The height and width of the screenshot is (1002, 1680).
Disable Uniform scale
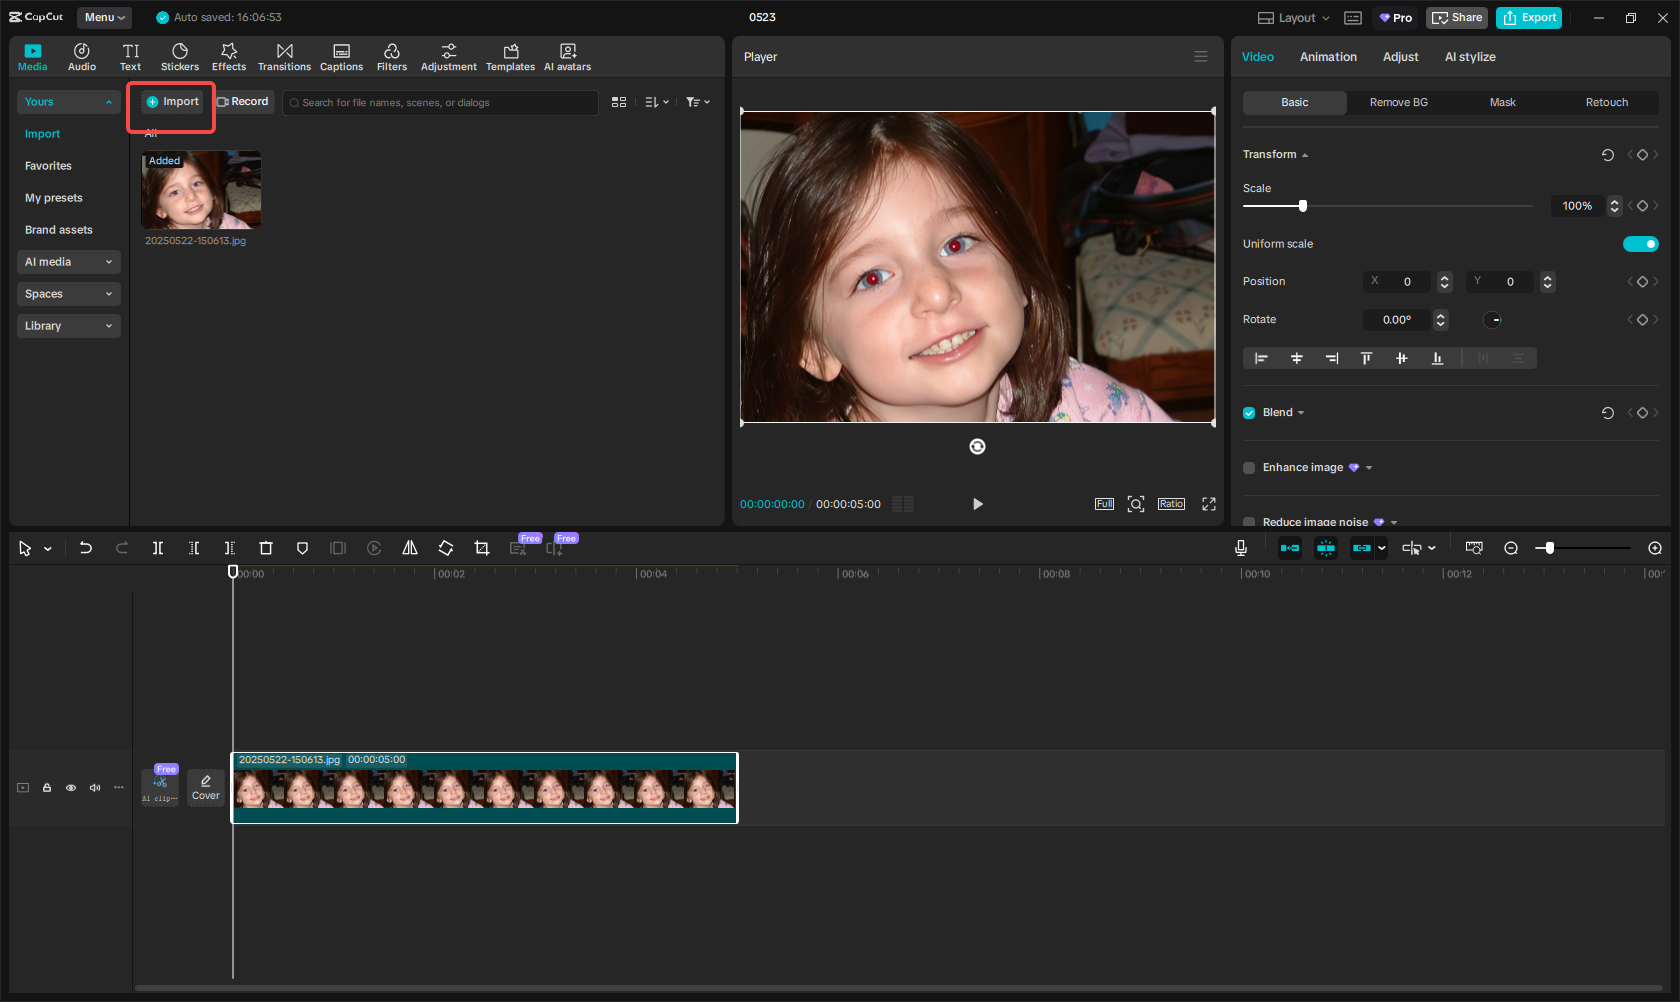click(1640, 243)
